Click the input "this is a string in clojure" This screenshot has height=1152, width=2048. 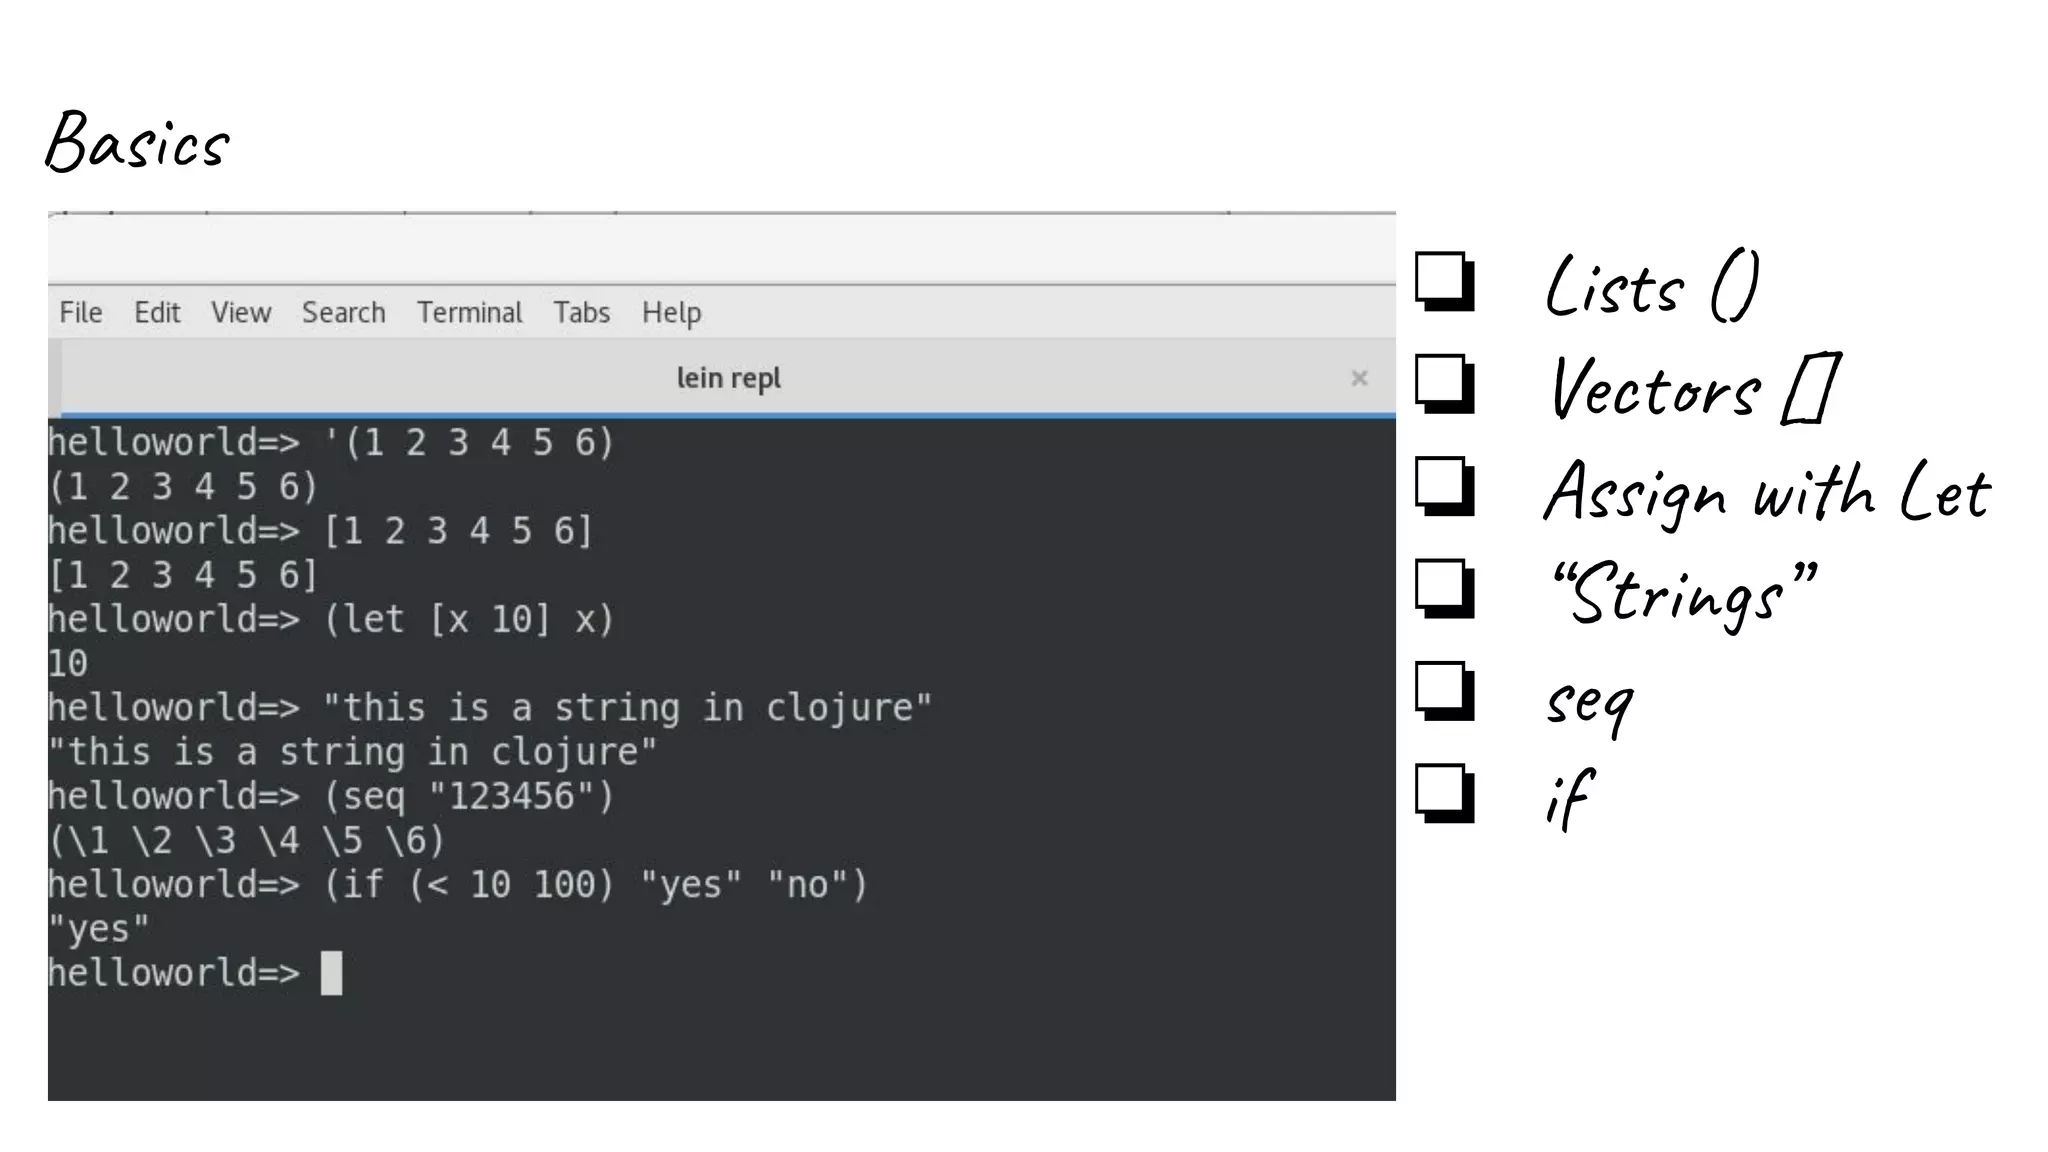click(627, 707)
